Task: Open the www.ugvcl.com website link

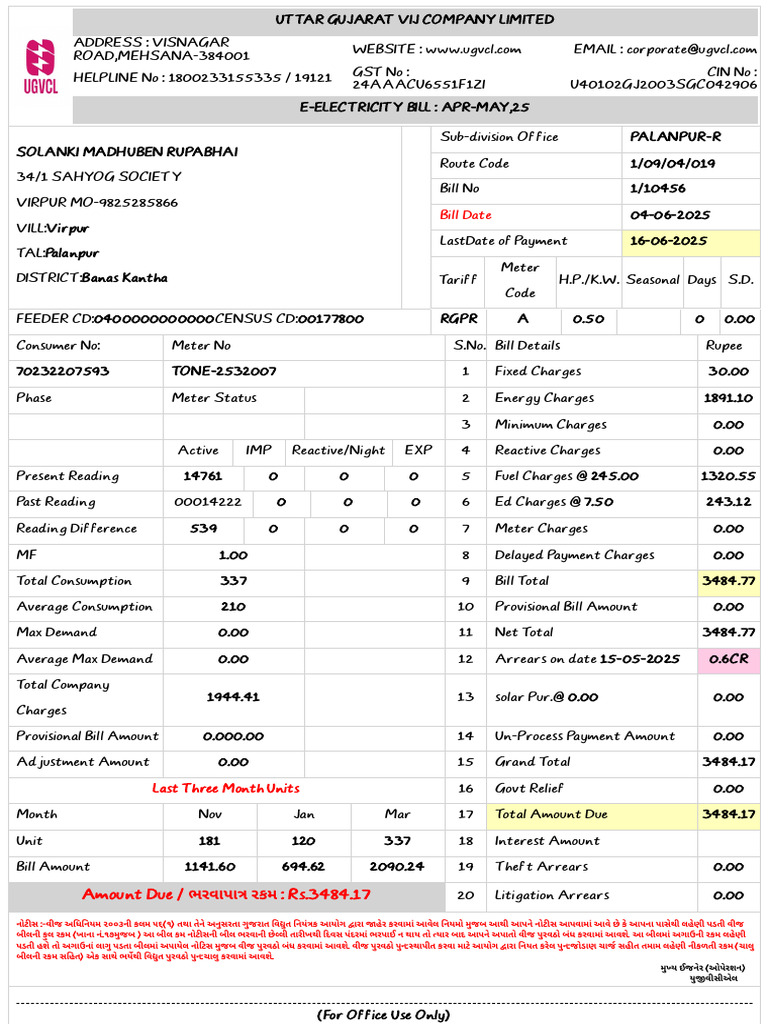Action: pos(473,50)
